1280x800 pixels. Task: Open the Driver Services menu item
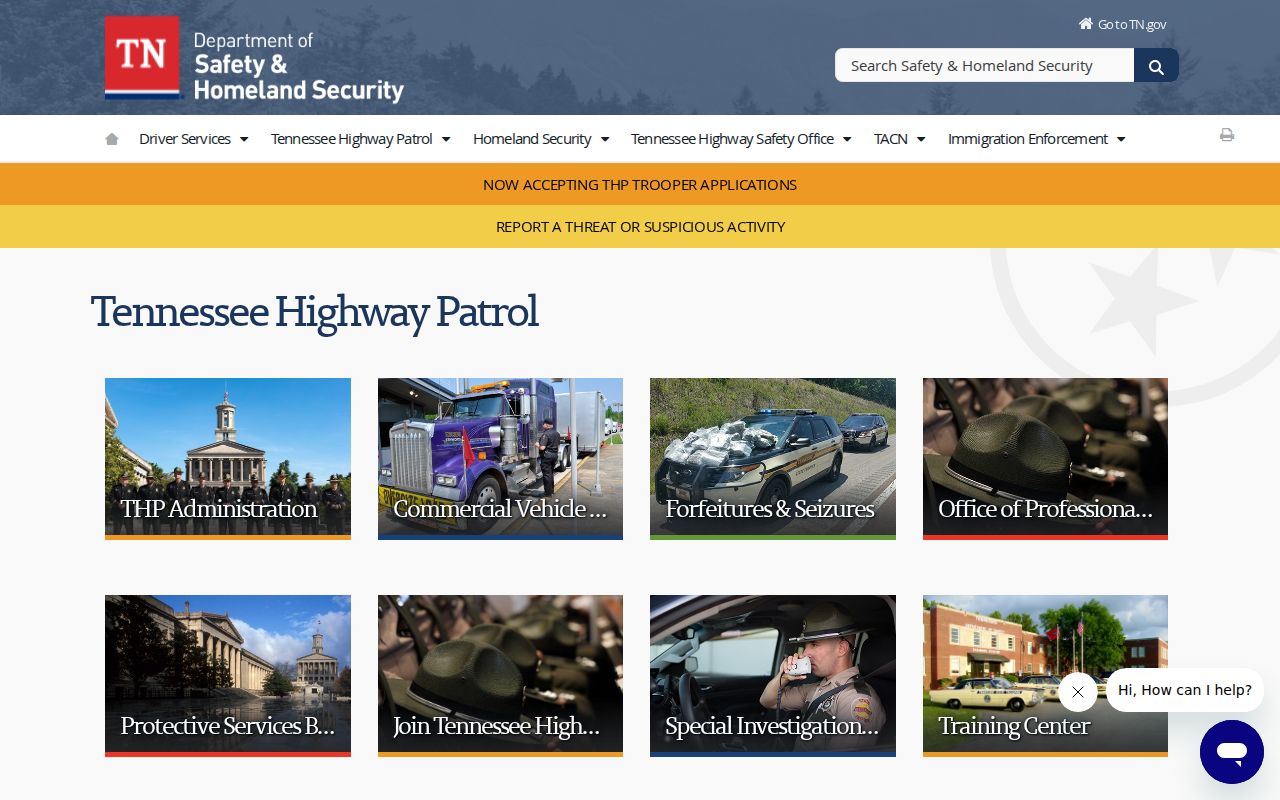[x=185, y=139]
